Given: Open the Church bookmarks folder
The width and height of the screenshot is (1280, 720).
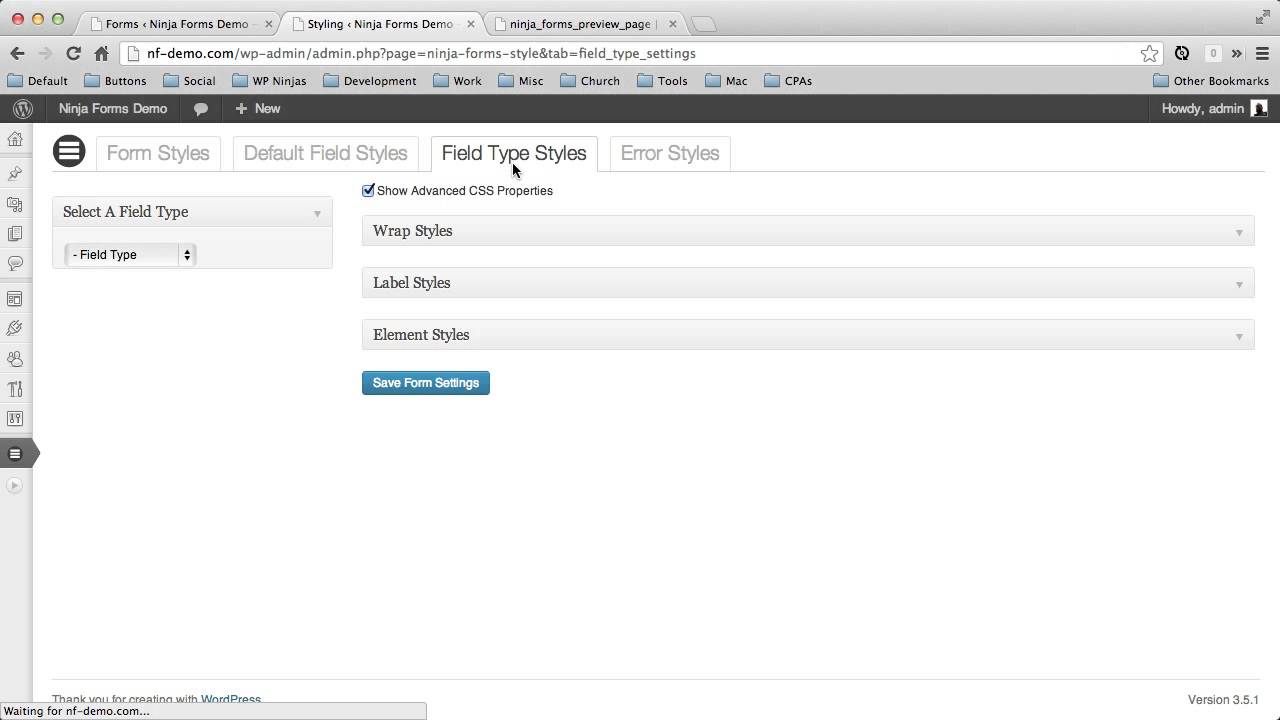Looking at the screenshot, I should [x=590, y=81].
